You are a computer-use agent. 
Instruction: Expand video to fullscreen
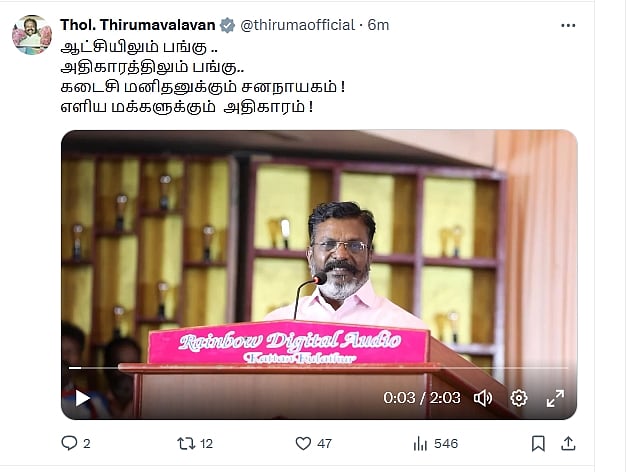point(555,398)
